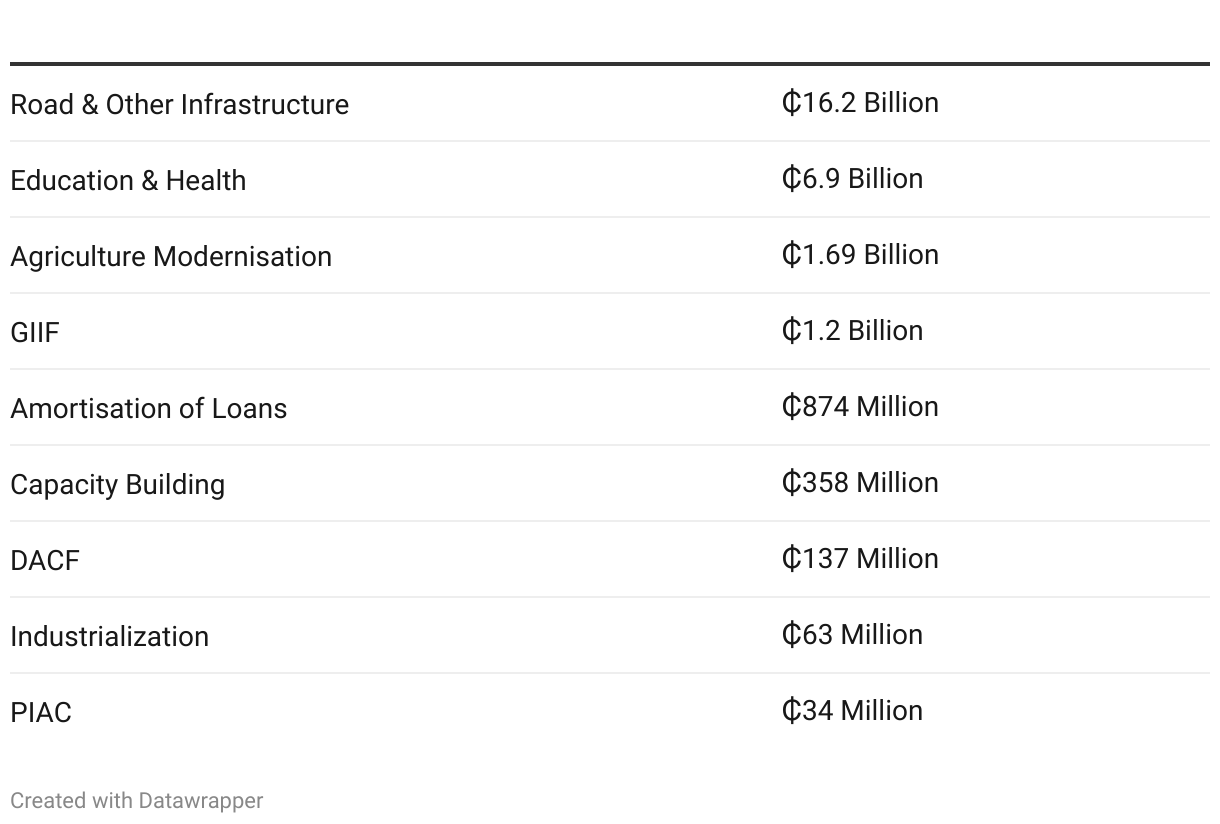This screenshot has width=1220, height=824.
Task: Click the ₵6.9 Billion amount
Action: point(852,179)
